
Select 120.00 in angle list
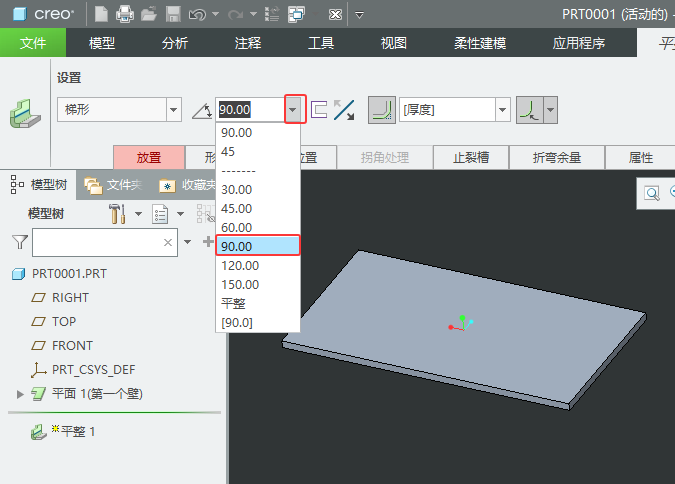tap(257, 265)
